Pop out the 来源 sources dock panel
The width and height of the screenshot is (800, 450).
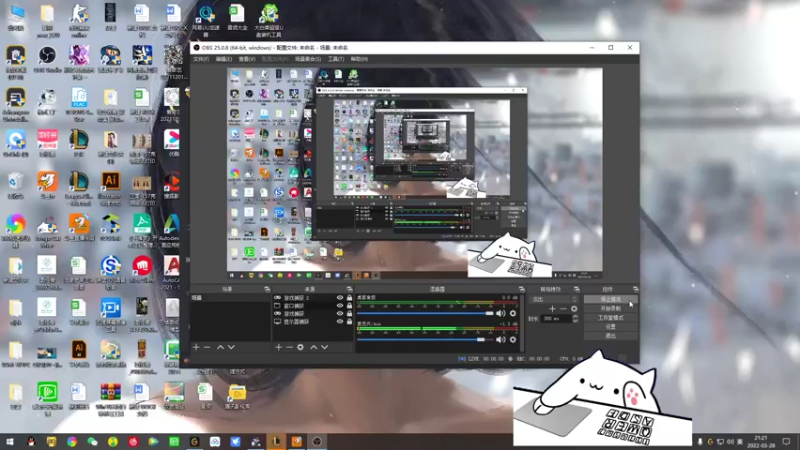coord(349,289)
